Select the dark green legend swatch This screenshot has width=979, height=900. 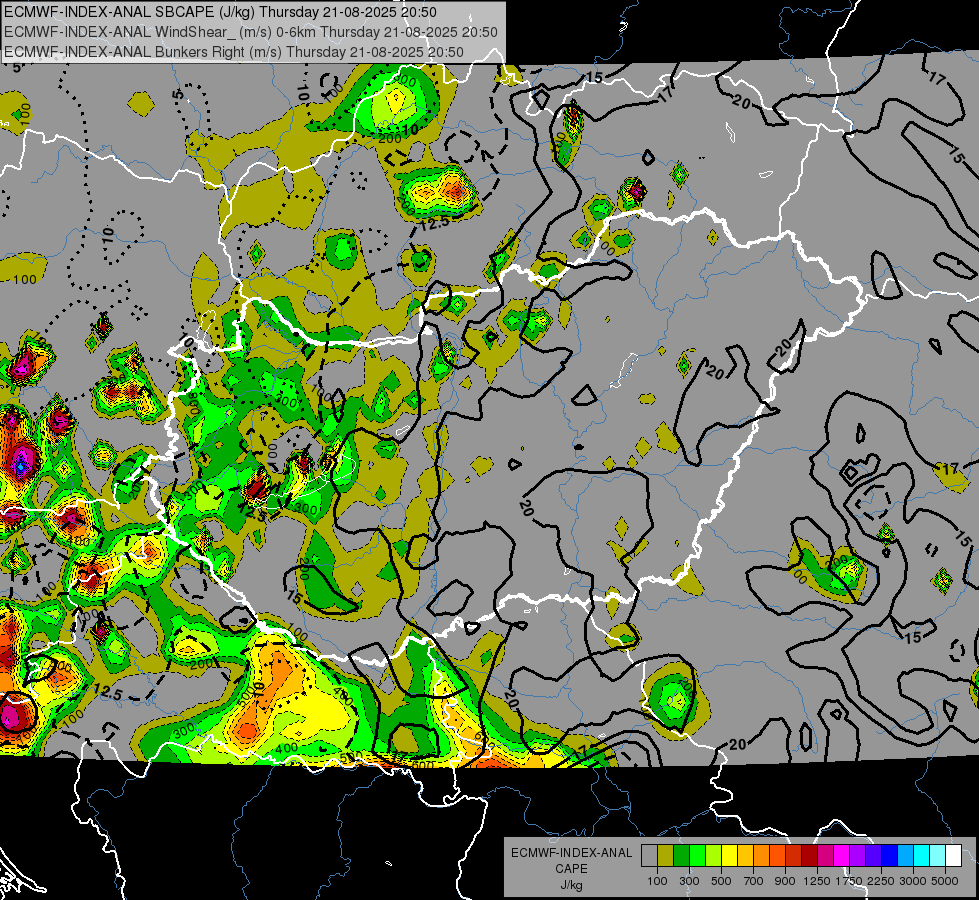coord(681,856)
